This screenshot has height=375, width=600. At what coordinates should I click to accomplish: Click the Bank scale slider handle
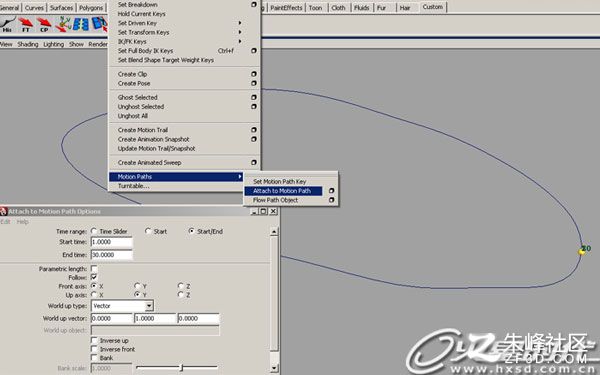point(181,368)
